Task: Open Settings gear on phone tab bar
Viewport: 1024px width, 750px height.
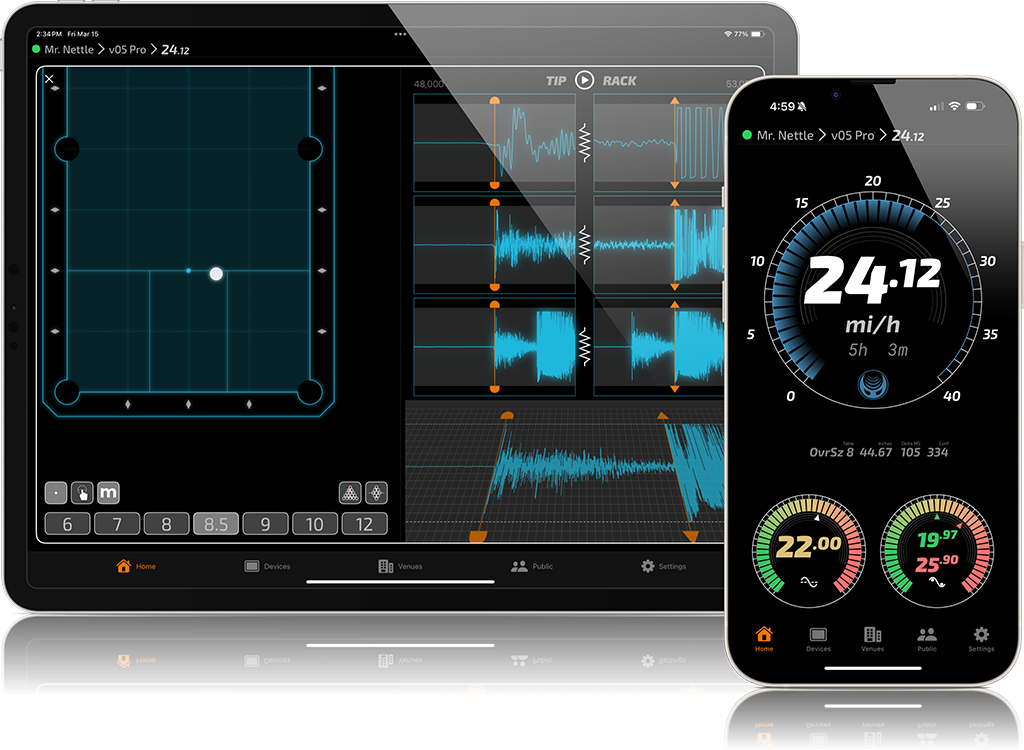Action: tap(981, 640)
